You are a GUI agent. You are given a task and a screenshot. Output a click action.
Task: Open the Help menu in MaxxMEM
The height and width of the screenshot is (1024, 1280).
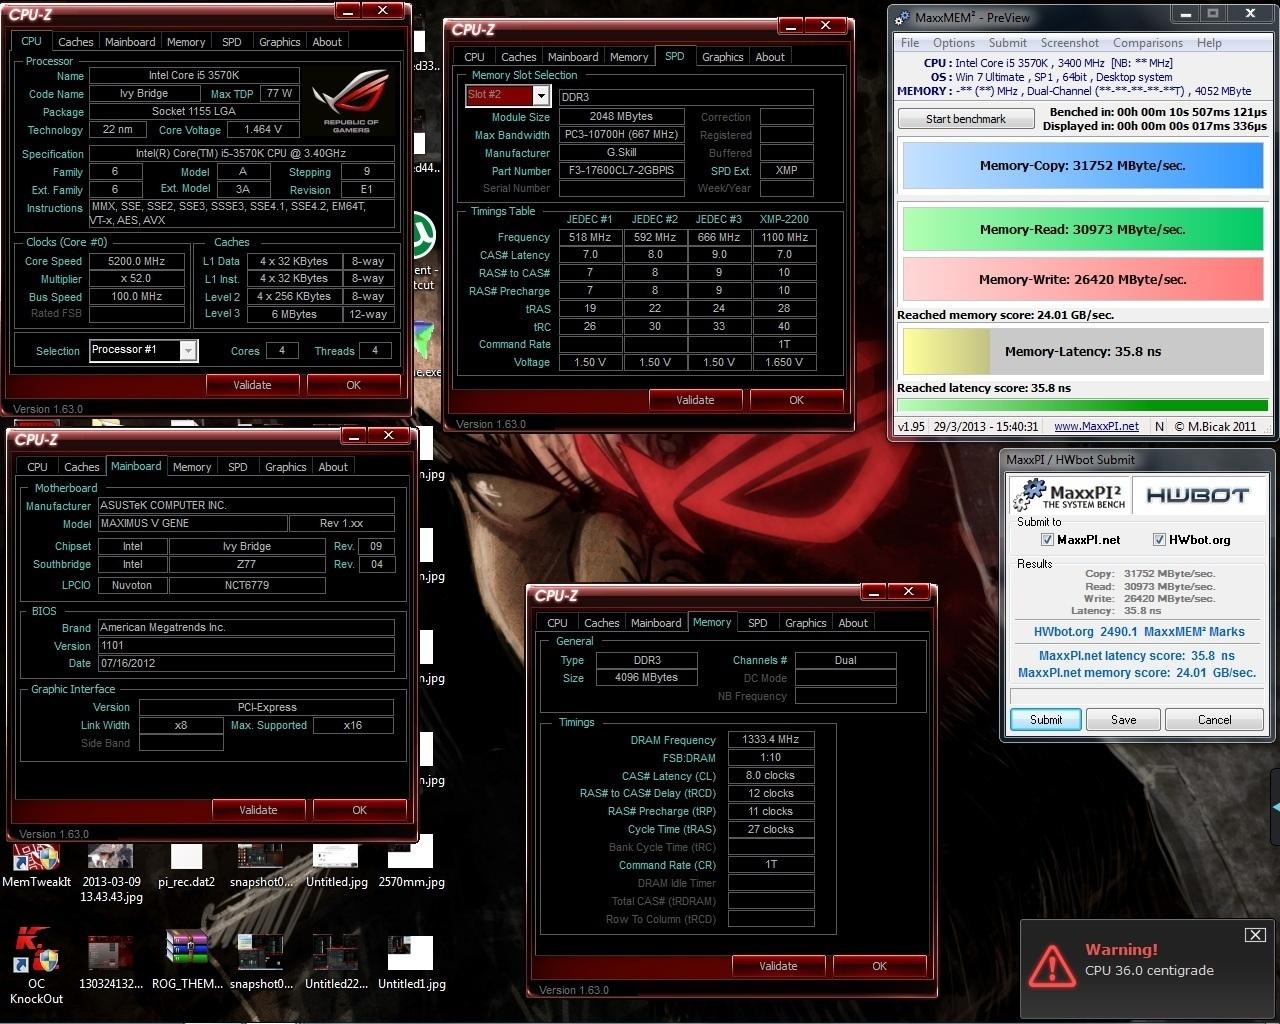pos(1209,43)
